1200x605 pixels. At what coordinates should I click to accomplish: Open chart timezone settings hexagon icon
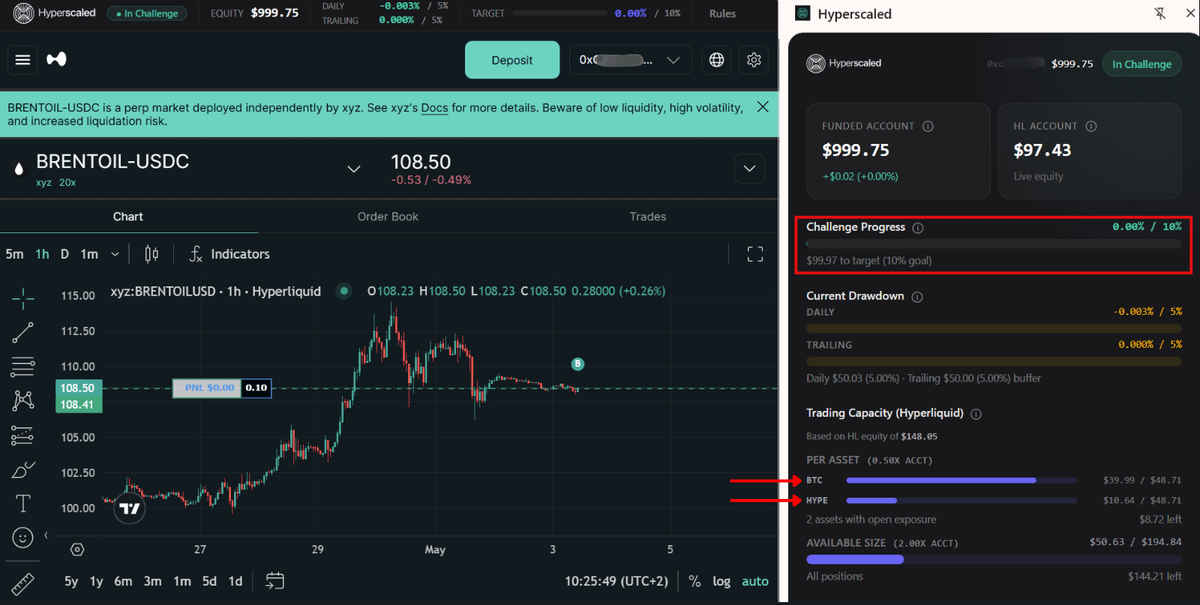(x=77, y=550)
